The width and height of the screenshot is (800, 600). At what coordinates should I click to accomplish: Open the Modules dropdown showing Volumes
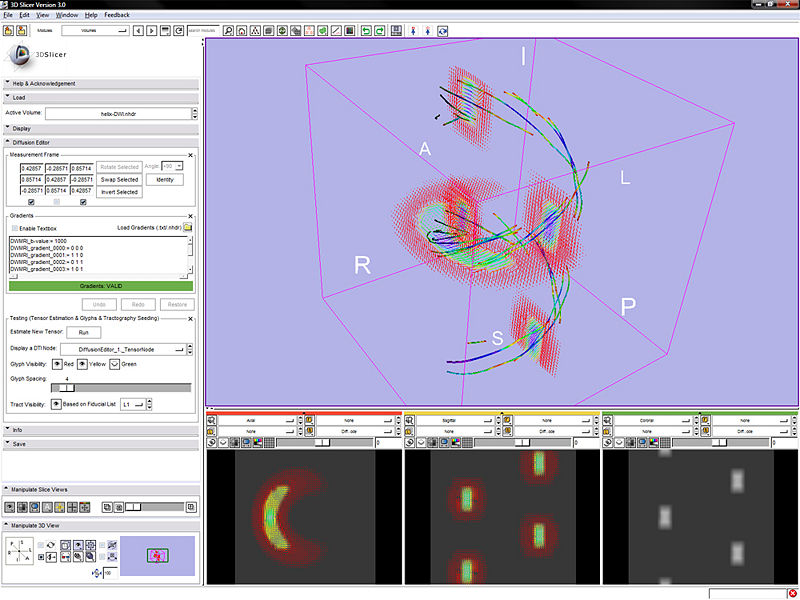[x=94, y=31]
